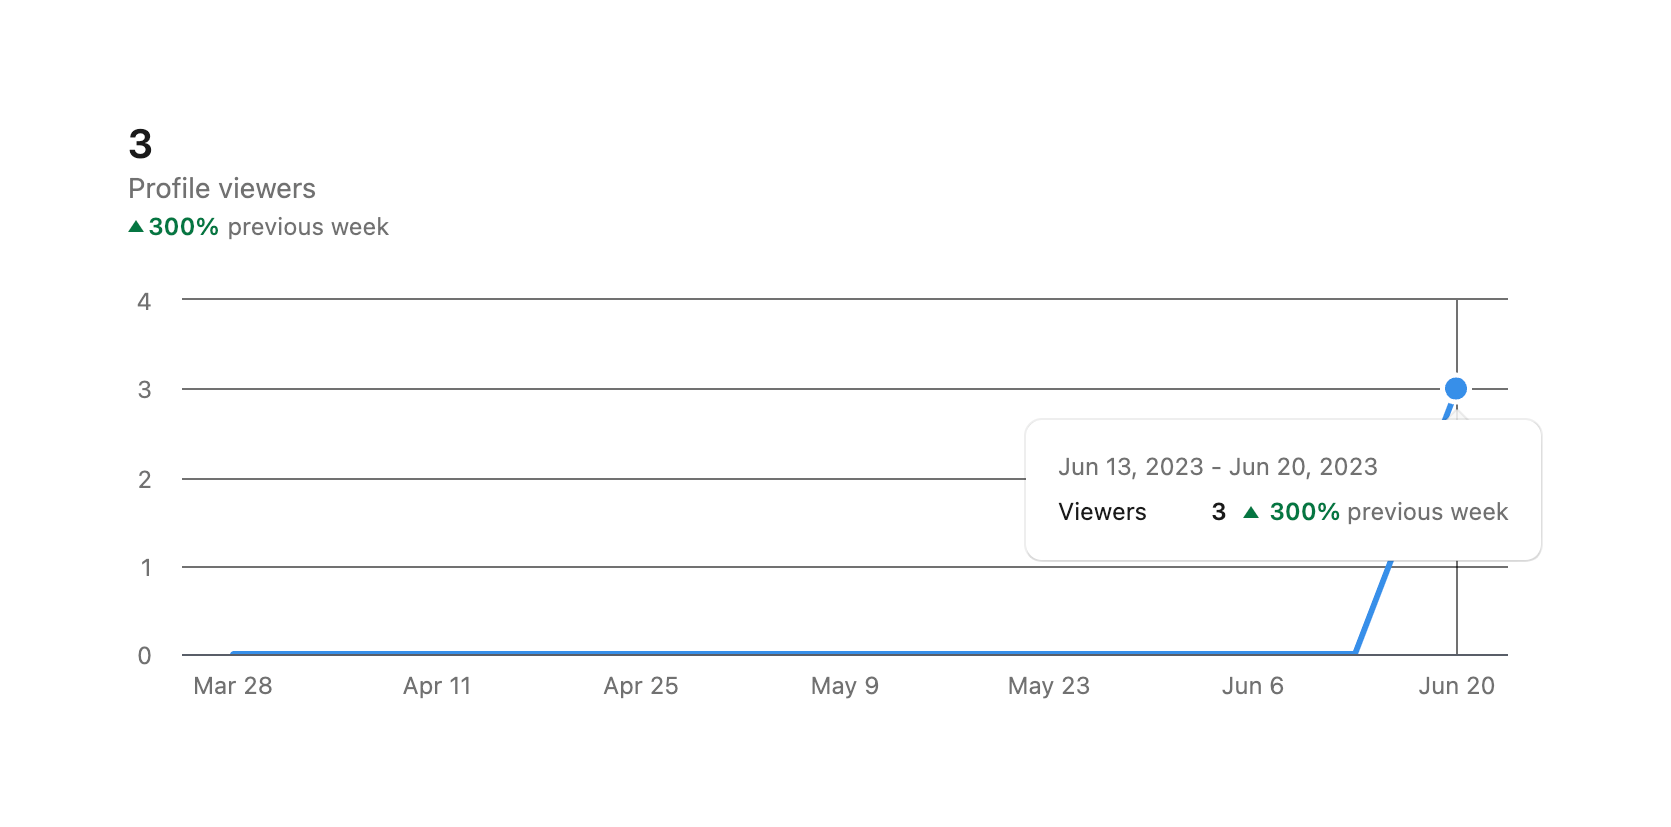
Task: Select the Profile viewers label
Action: pyautogui.click(x=221, y=188)
